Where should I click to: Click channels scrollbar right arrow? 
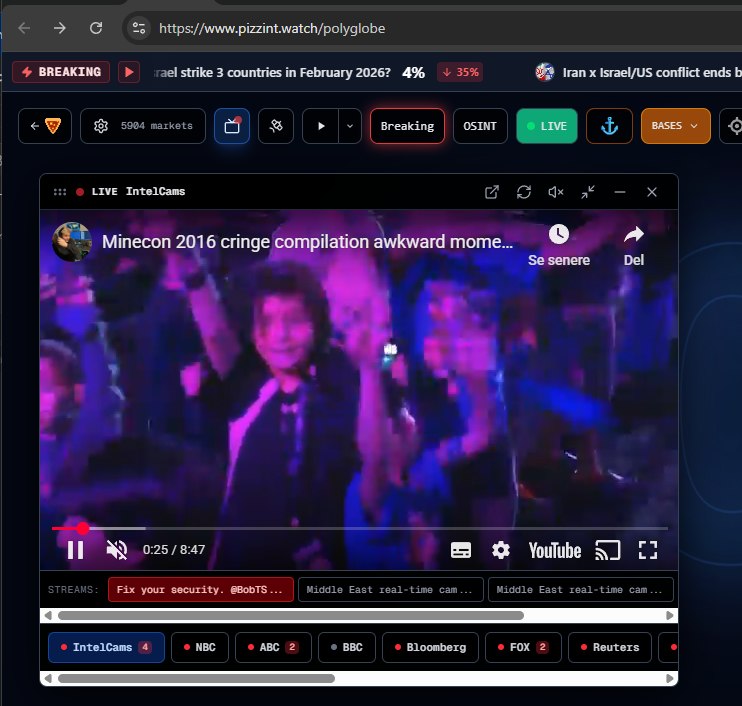670,679
